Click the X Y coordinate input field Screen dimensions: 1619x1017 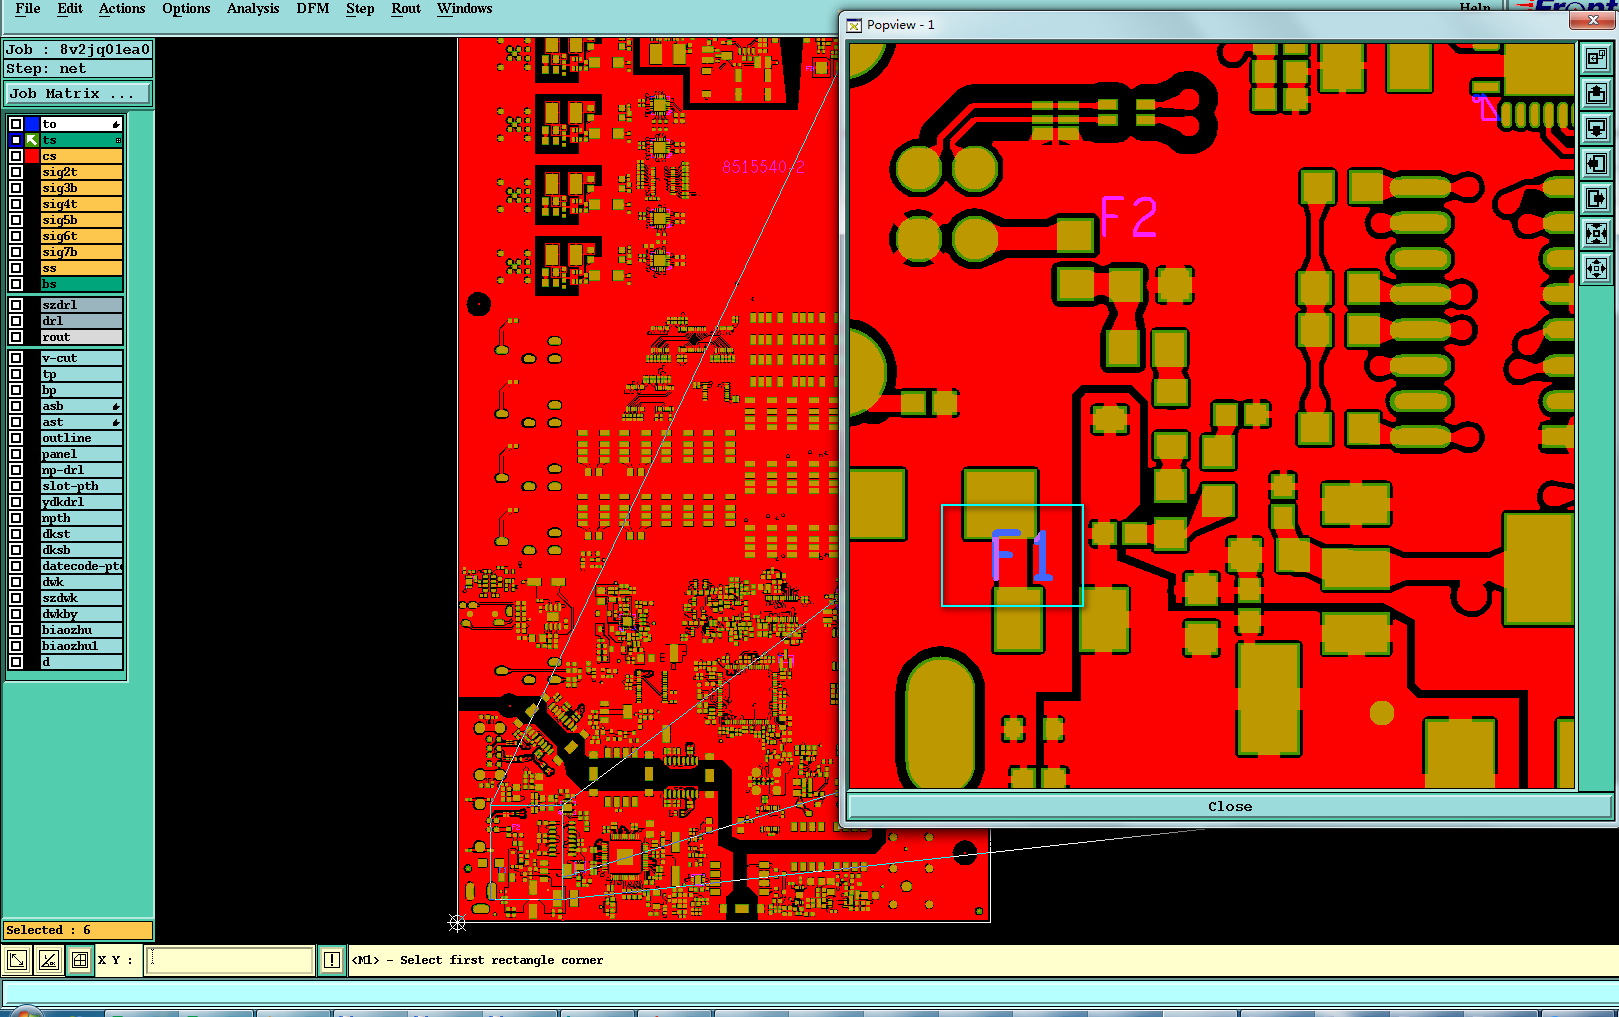click(x=230, y=960)
